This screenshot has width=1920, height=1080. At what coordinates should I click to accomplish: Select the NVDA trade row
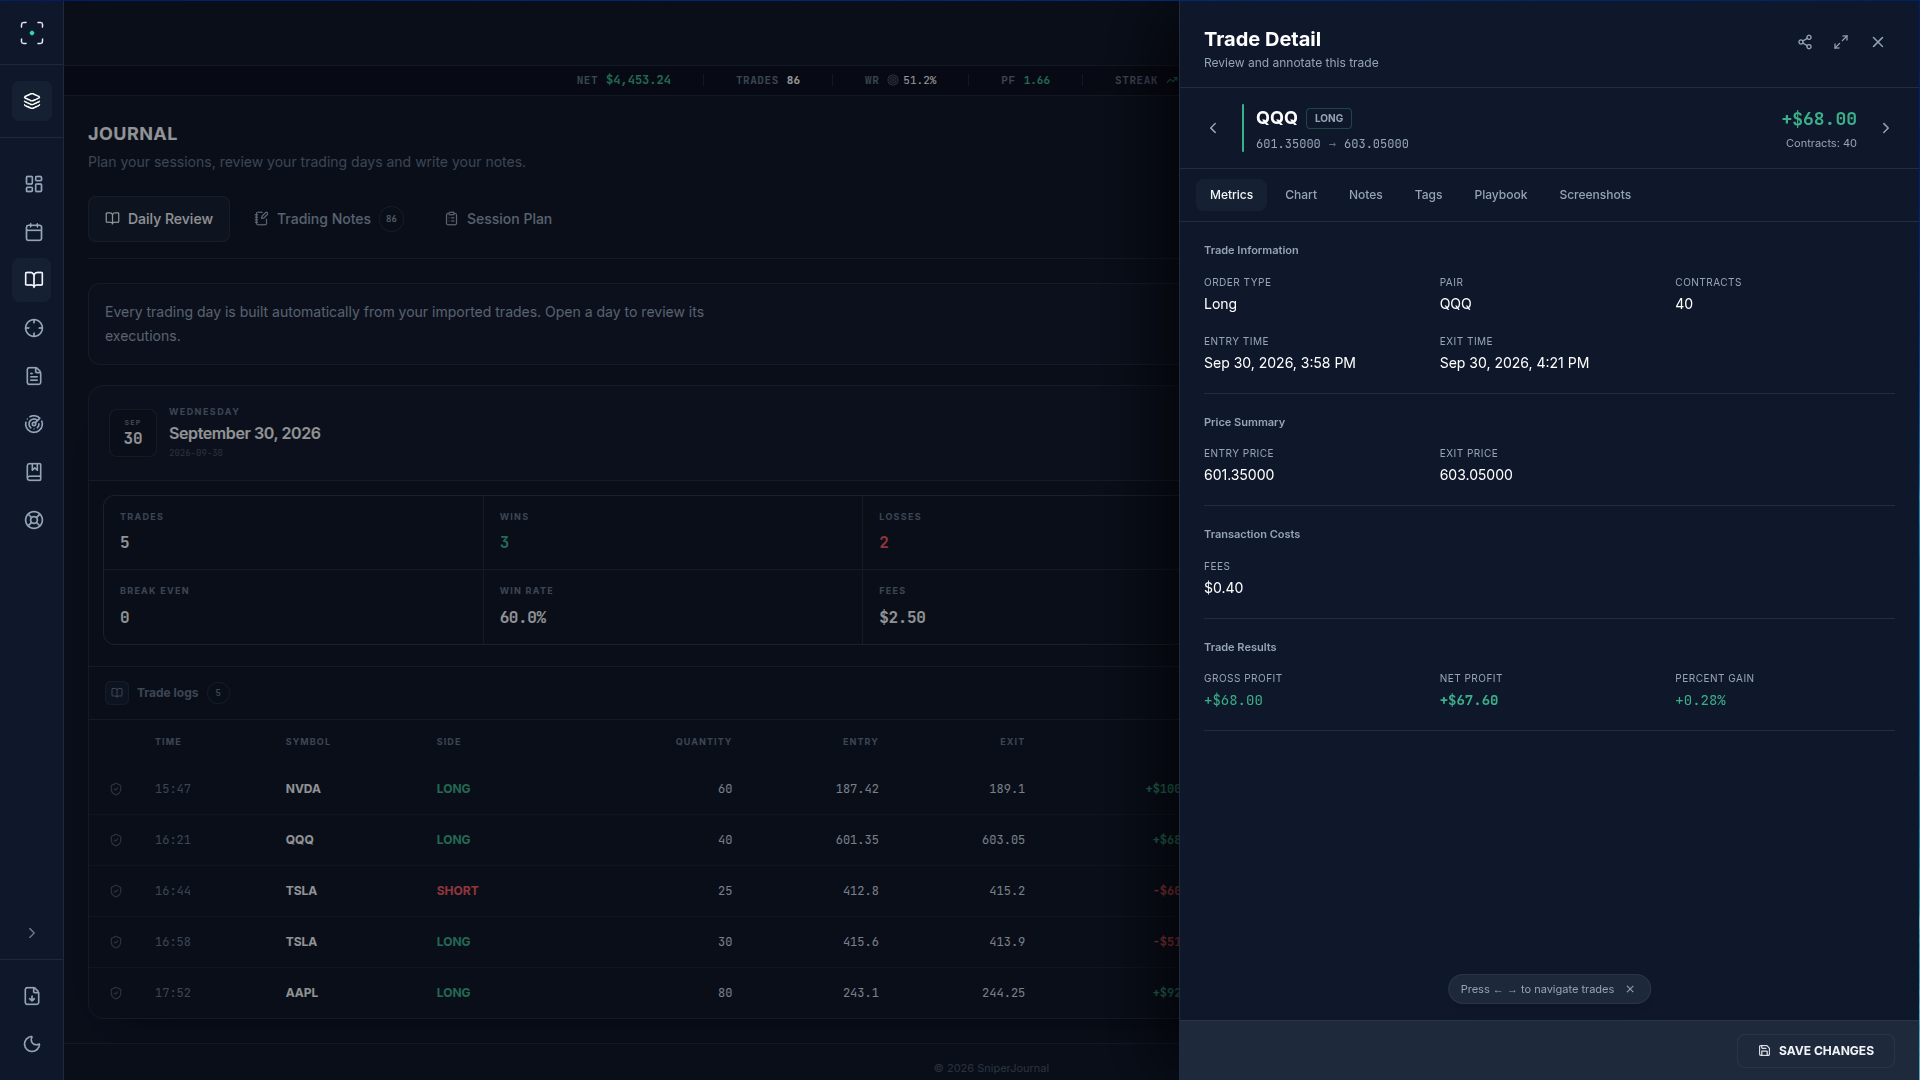coord(634,789)
